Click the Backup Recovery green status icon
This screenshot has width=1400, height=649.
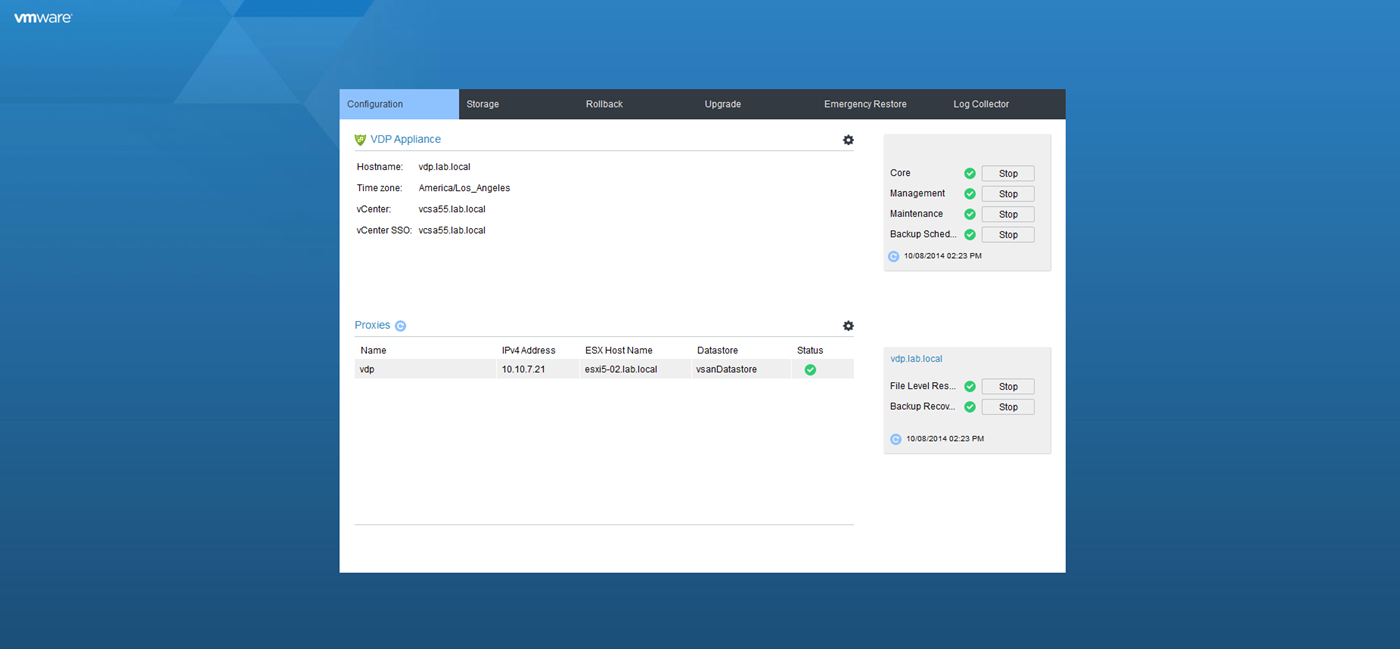970,407
